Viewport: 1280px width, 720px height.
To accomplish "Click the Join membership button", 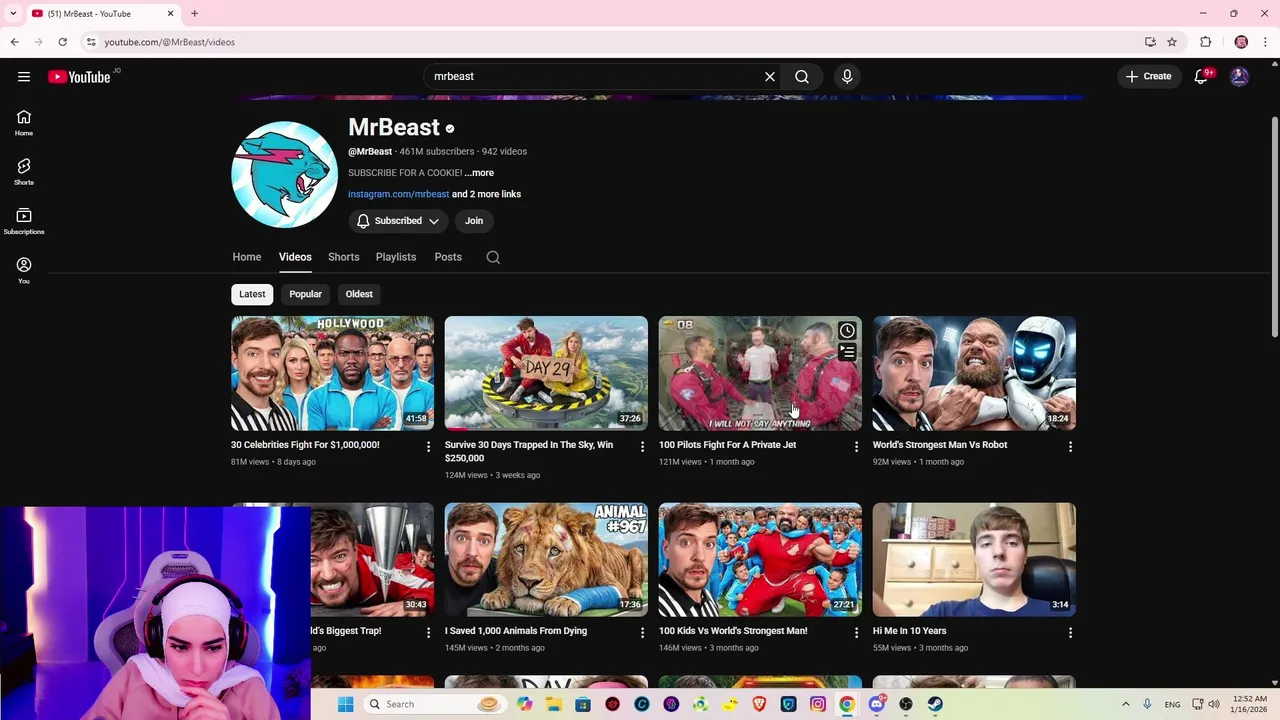I will pyautogui.click(x=474, y=221).
